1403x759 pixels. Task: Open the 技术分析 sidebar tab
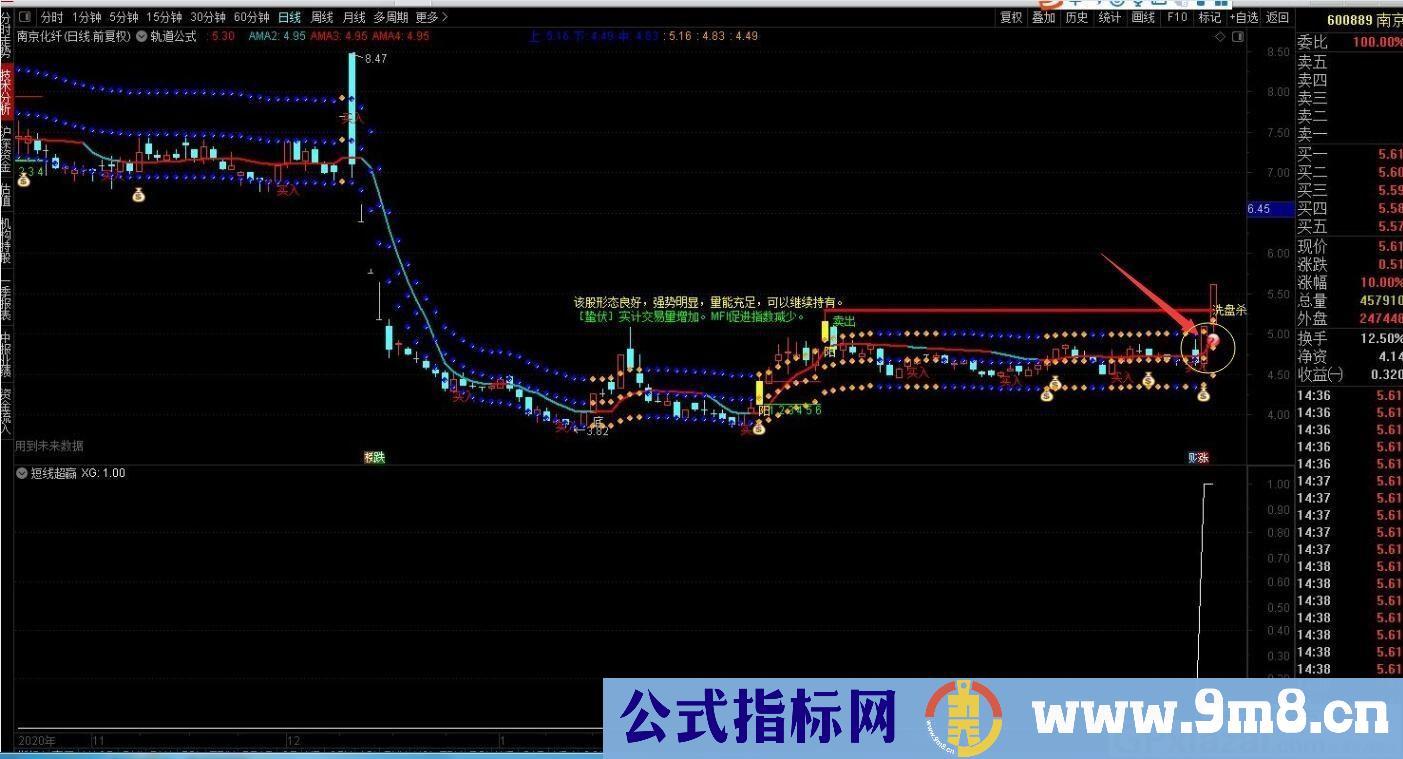pyautogui.click(x=6, y=93)
